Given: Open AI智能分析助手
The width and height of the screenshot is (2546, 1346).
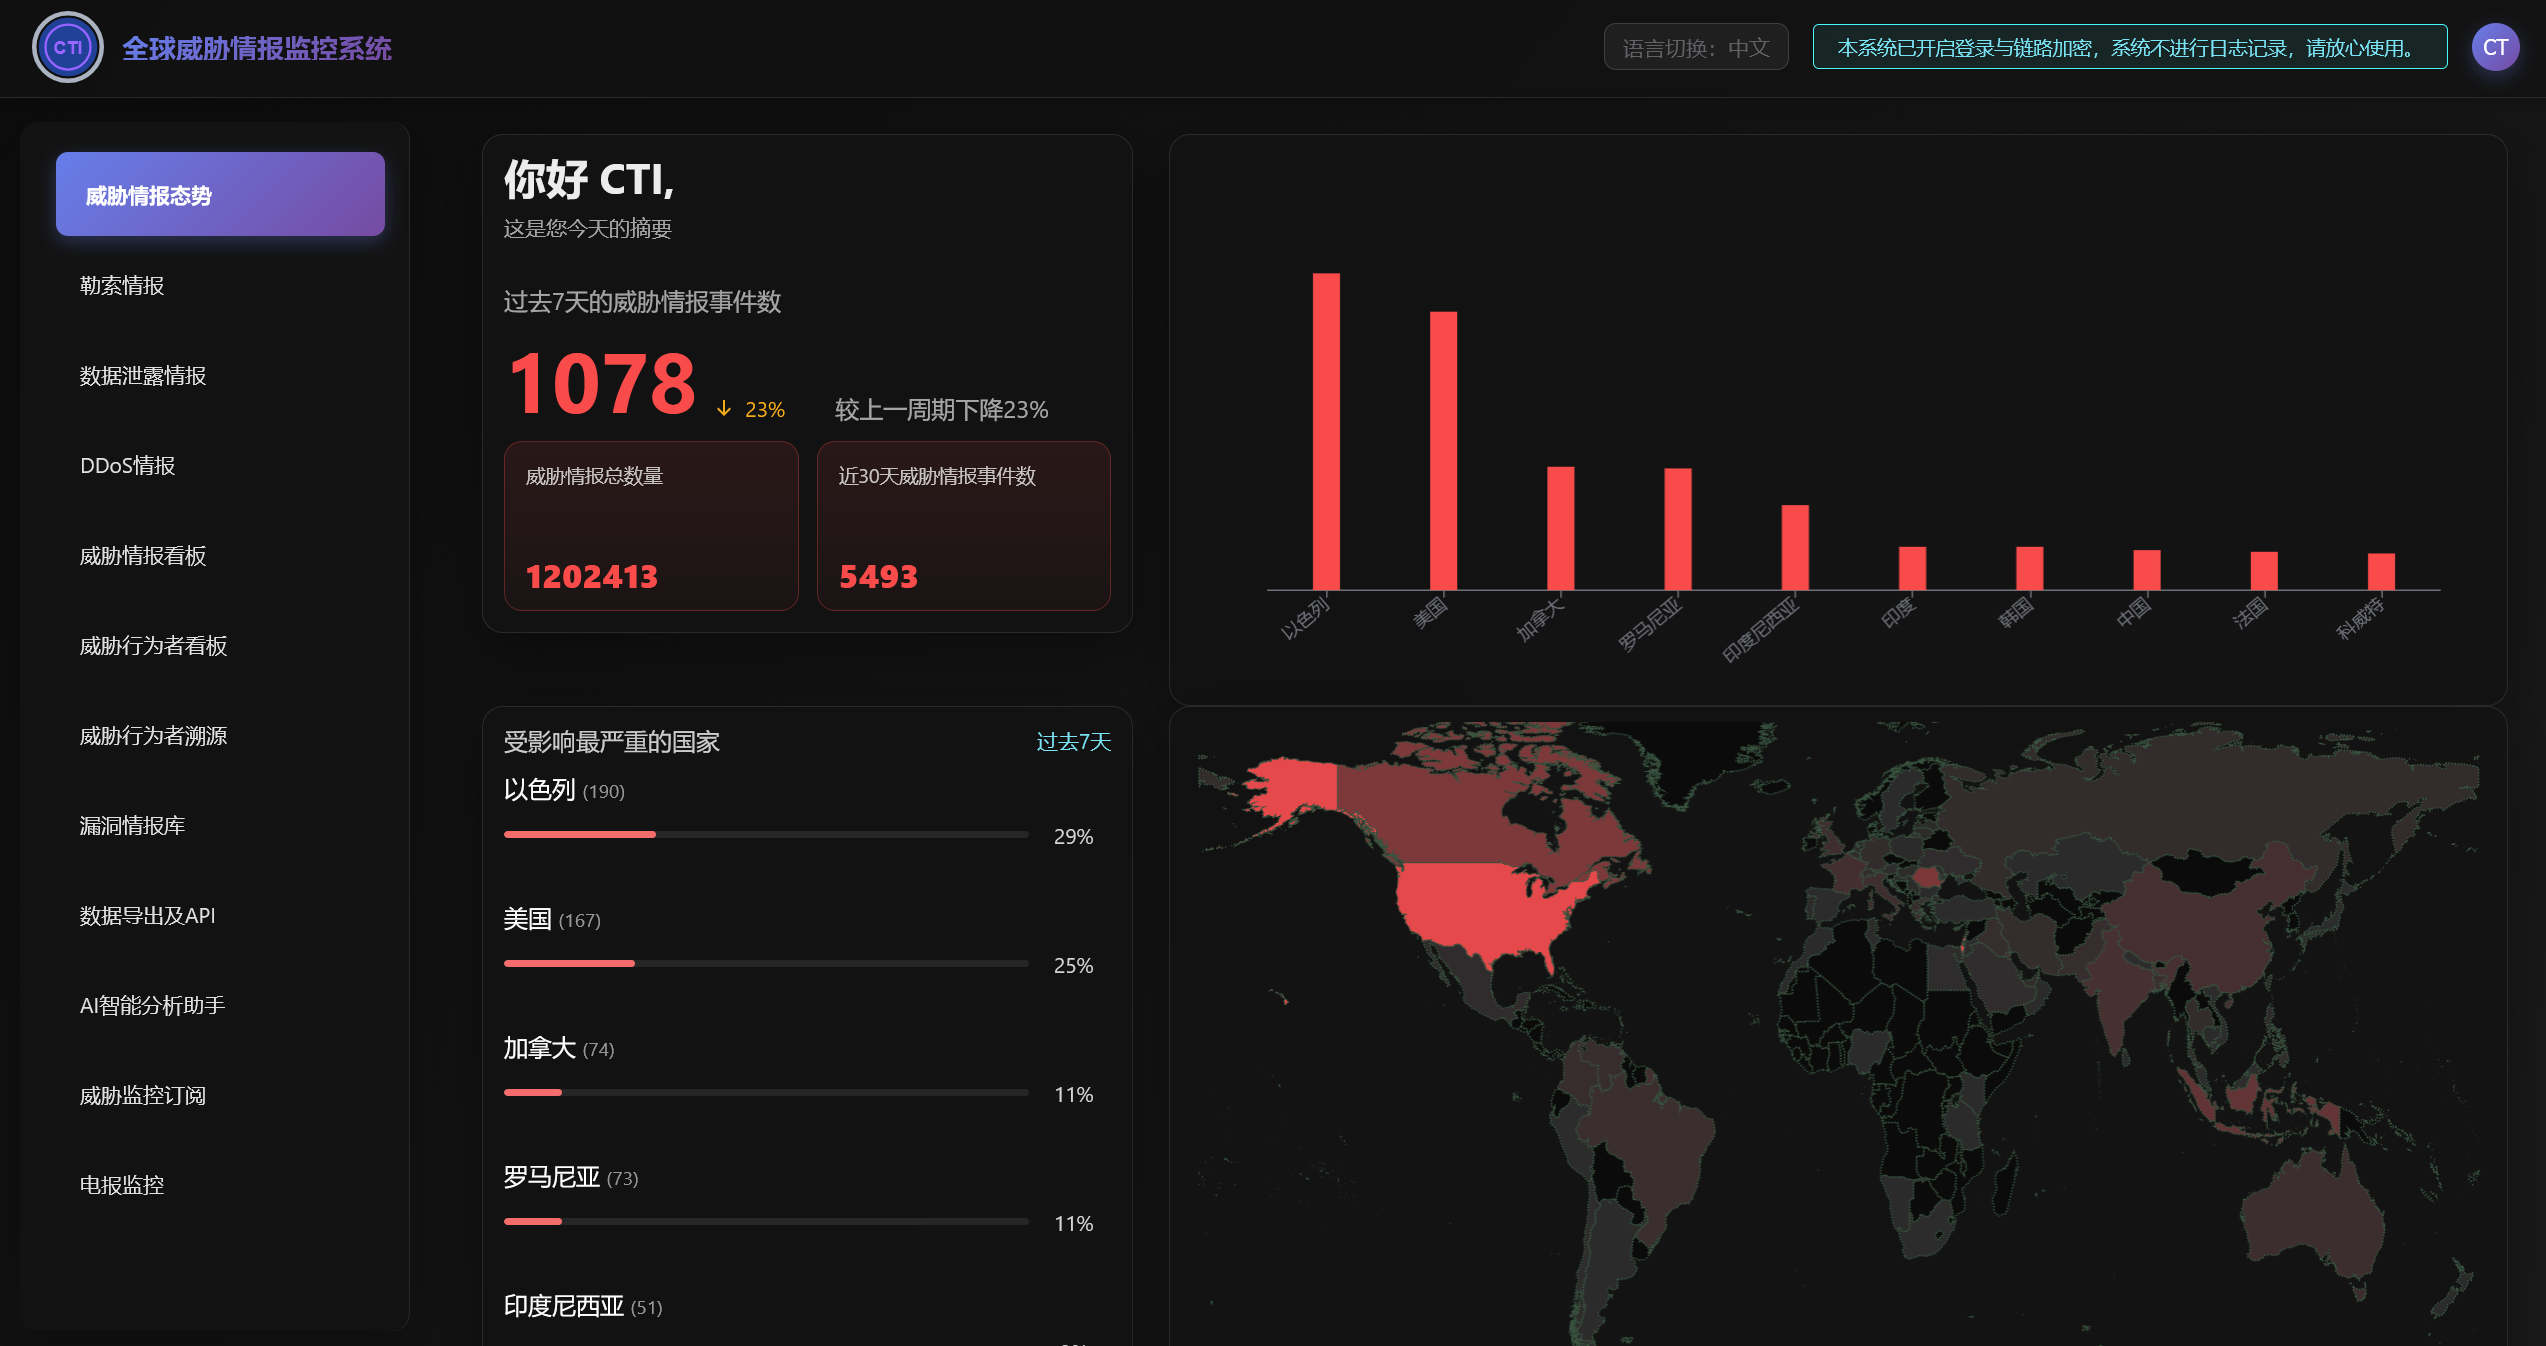Looking at the screenshot, I should coord(152,1006).
